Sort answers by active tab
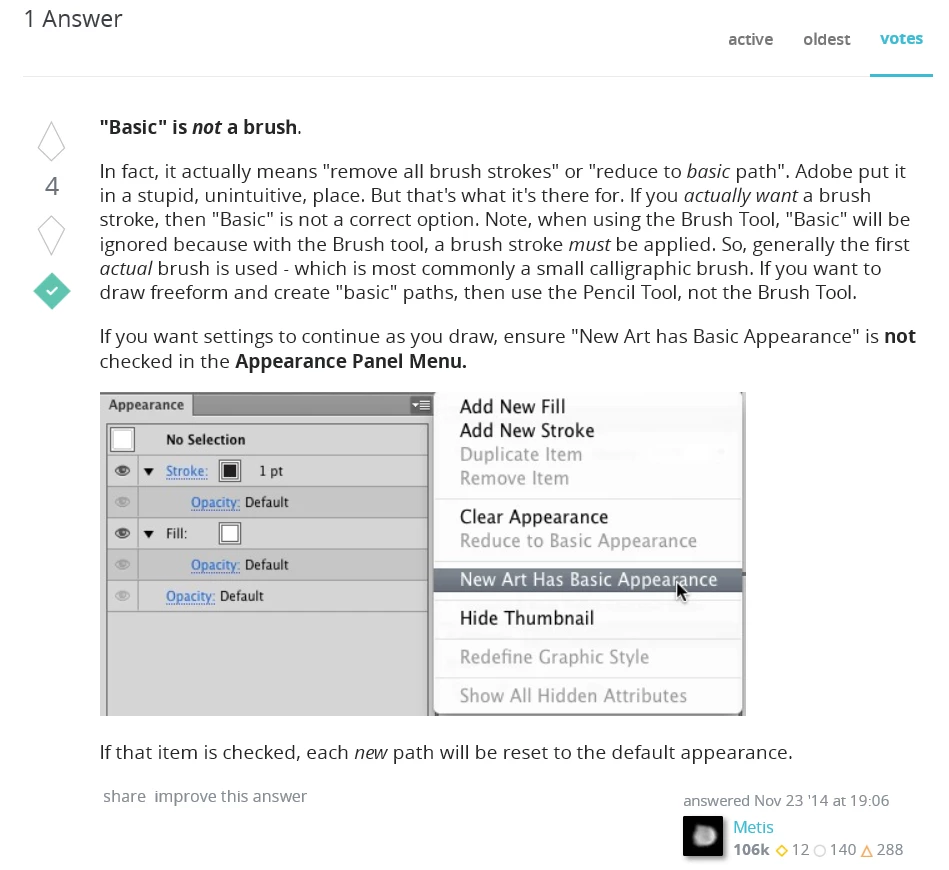This screenshot has height=870, width=949. (x=750, y=39)
